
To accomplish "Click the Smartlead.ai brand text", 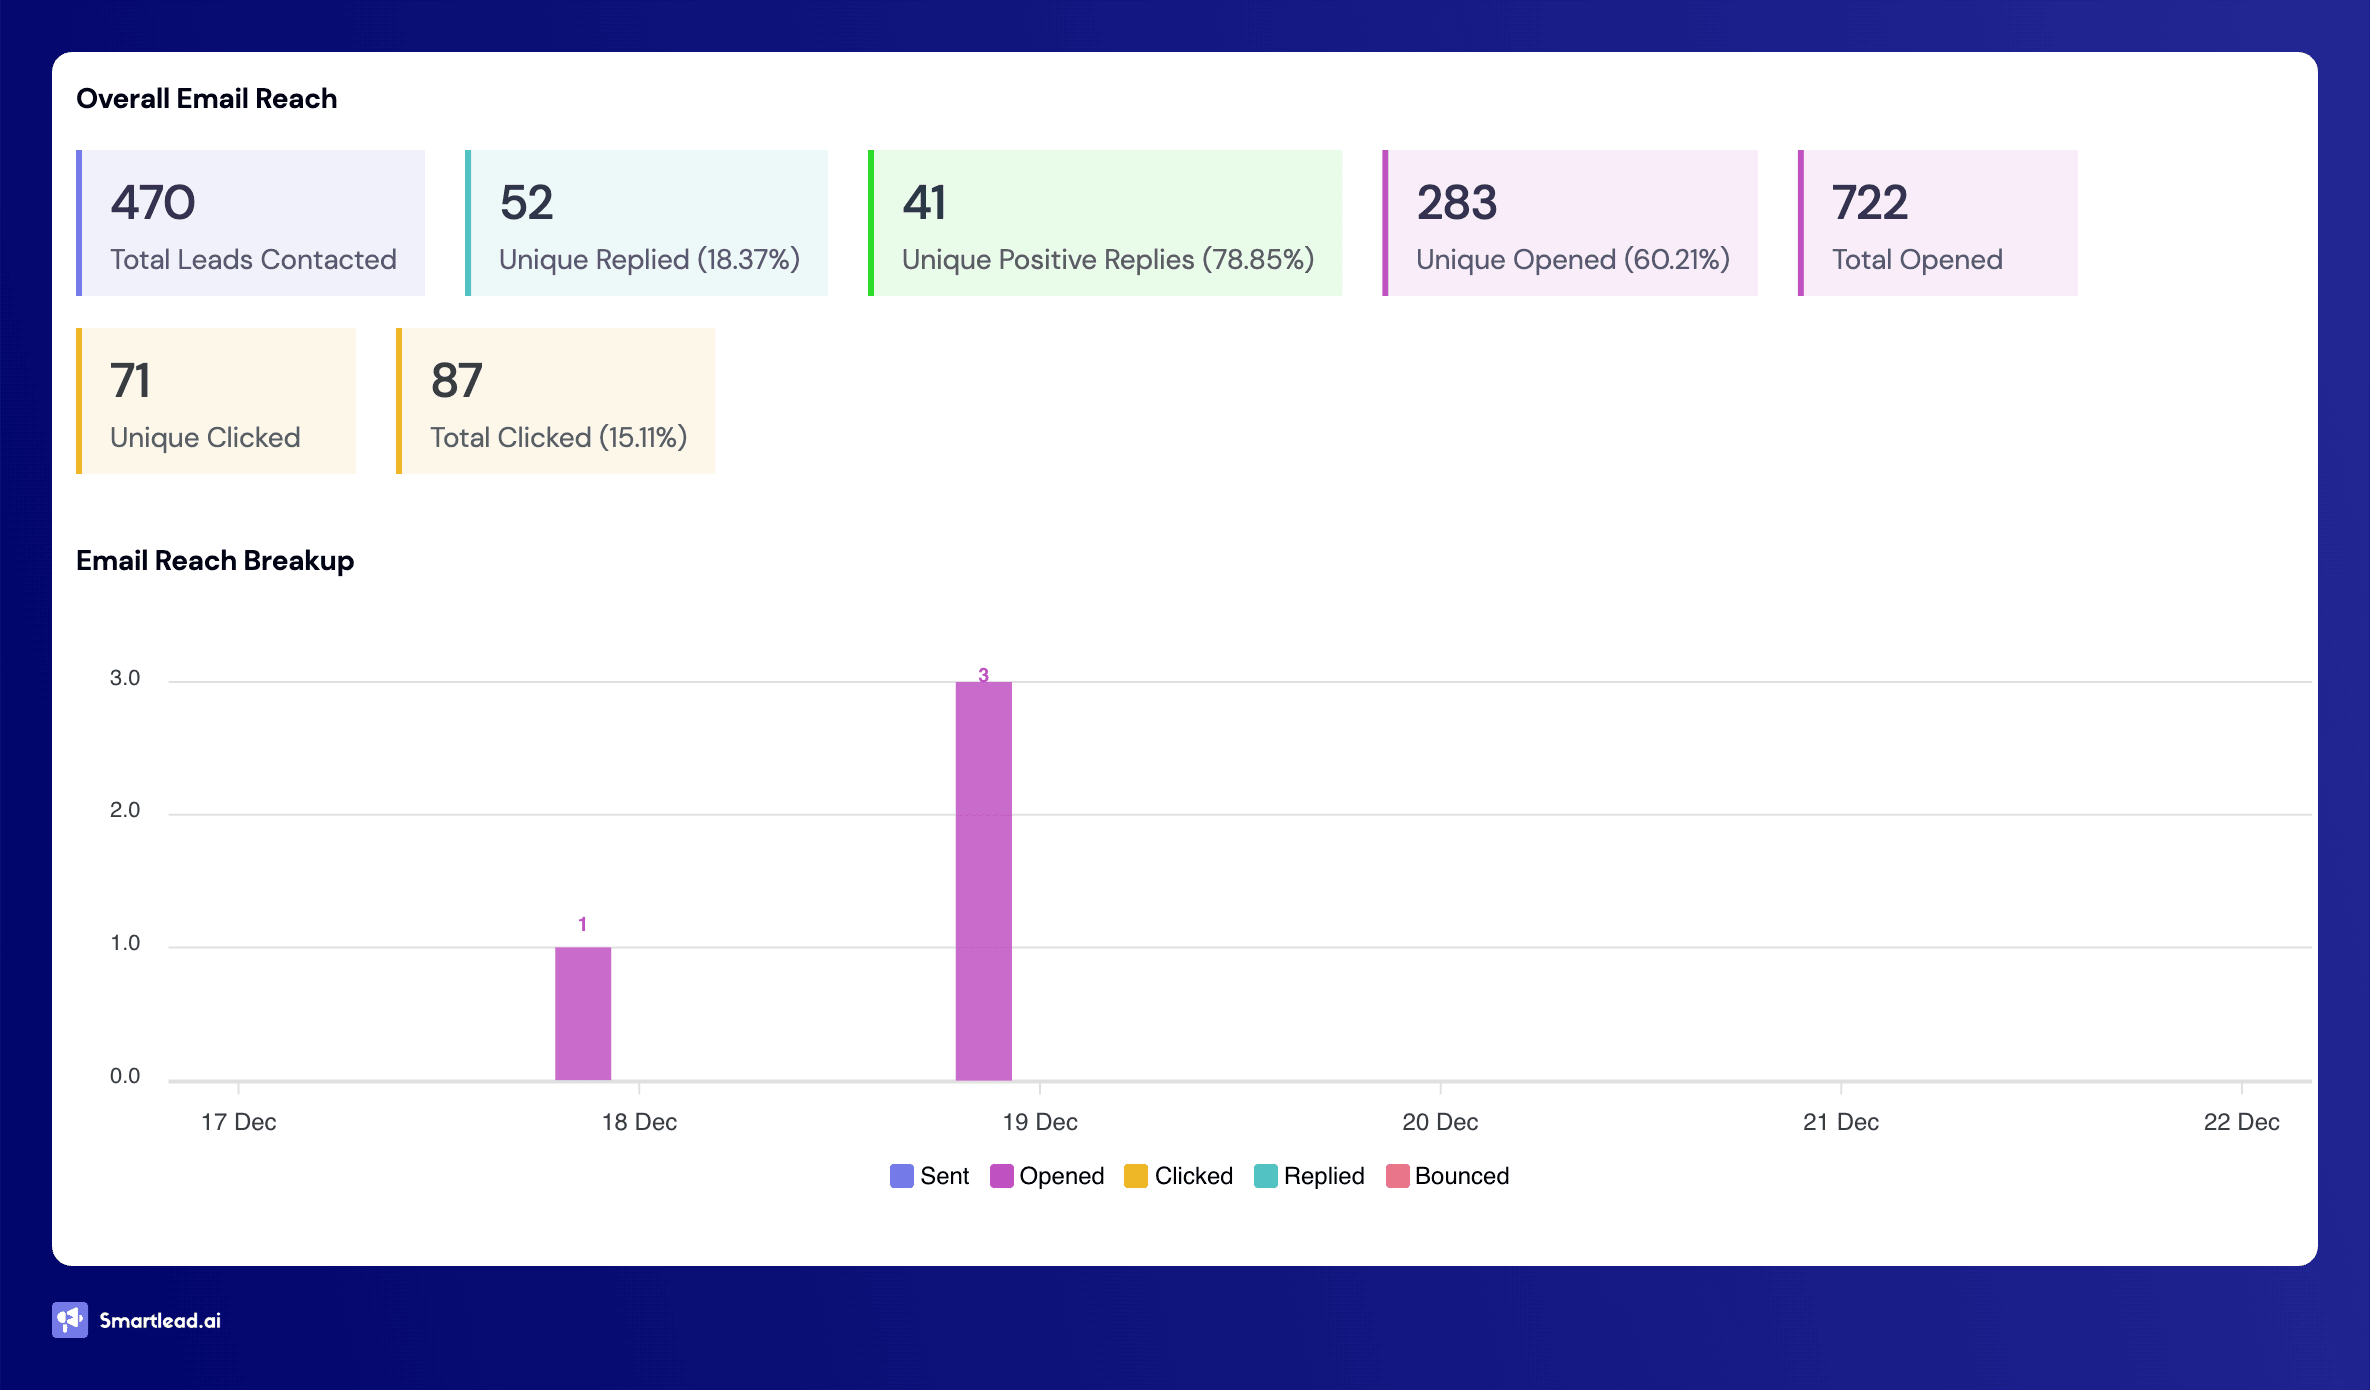I will 160,1321.
